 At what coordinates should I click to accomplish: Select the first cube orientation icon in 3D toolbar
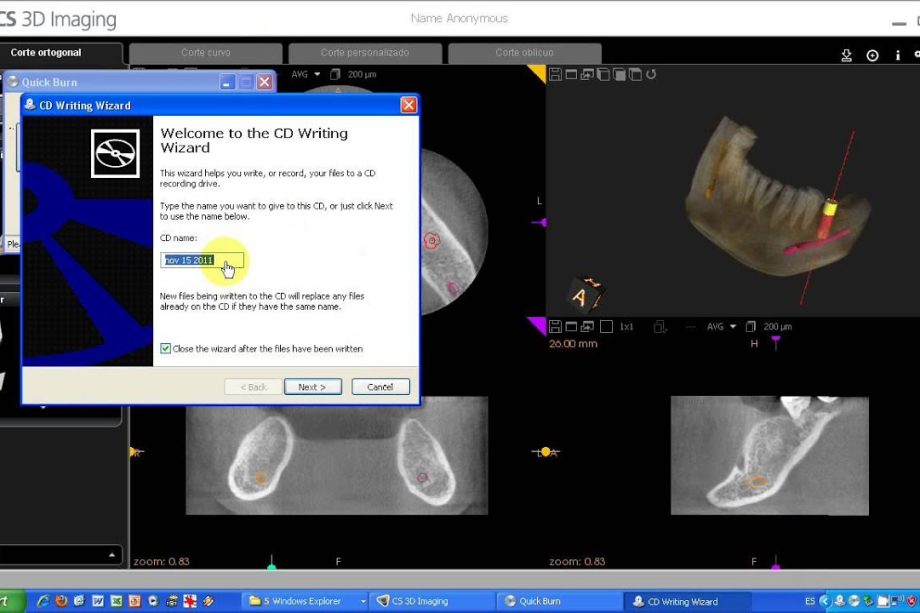pyautogui.click(x=603, y=74)
